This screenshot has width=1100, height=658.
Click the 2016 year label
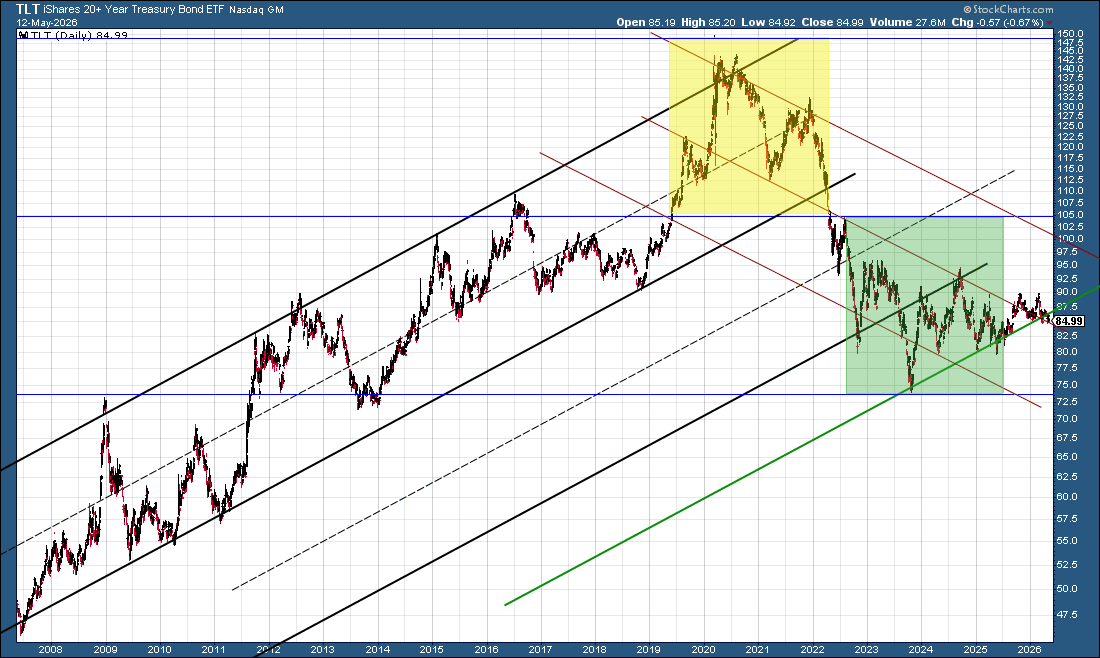coord(486,650)
